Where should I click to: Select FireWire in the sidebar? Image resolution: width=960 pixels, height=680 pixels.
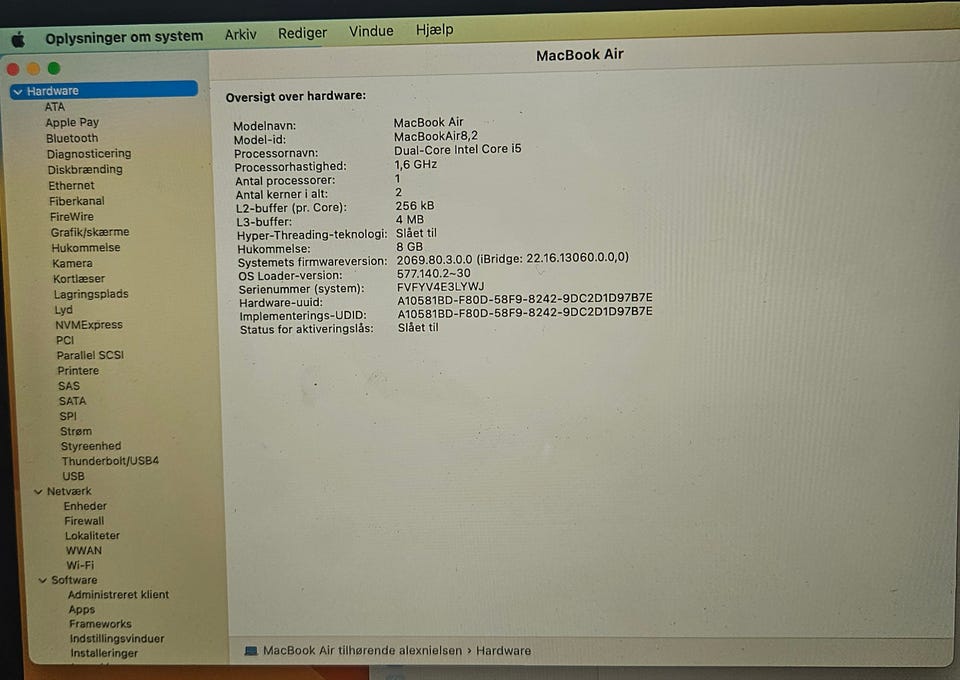click(72, 217)
